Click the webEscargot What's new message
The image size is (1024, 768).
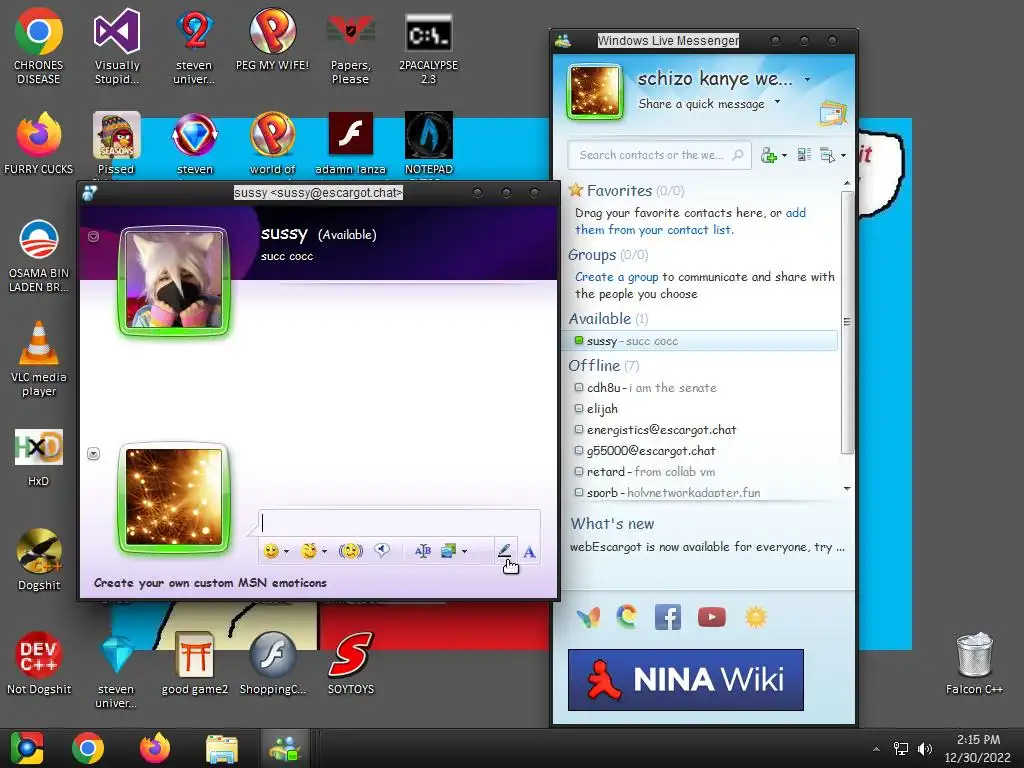[707, 547]
